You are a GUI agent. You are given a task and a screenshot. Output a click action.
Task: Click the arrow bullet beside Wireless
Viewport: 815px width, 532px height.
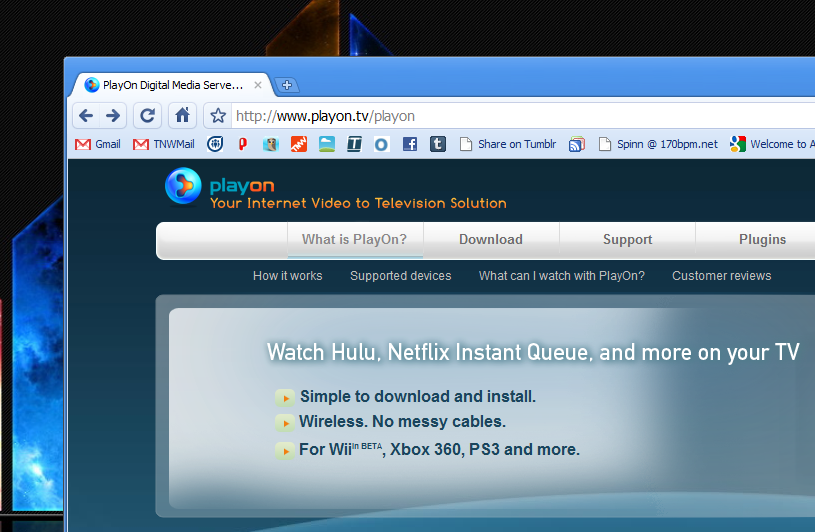pos(285,422)
